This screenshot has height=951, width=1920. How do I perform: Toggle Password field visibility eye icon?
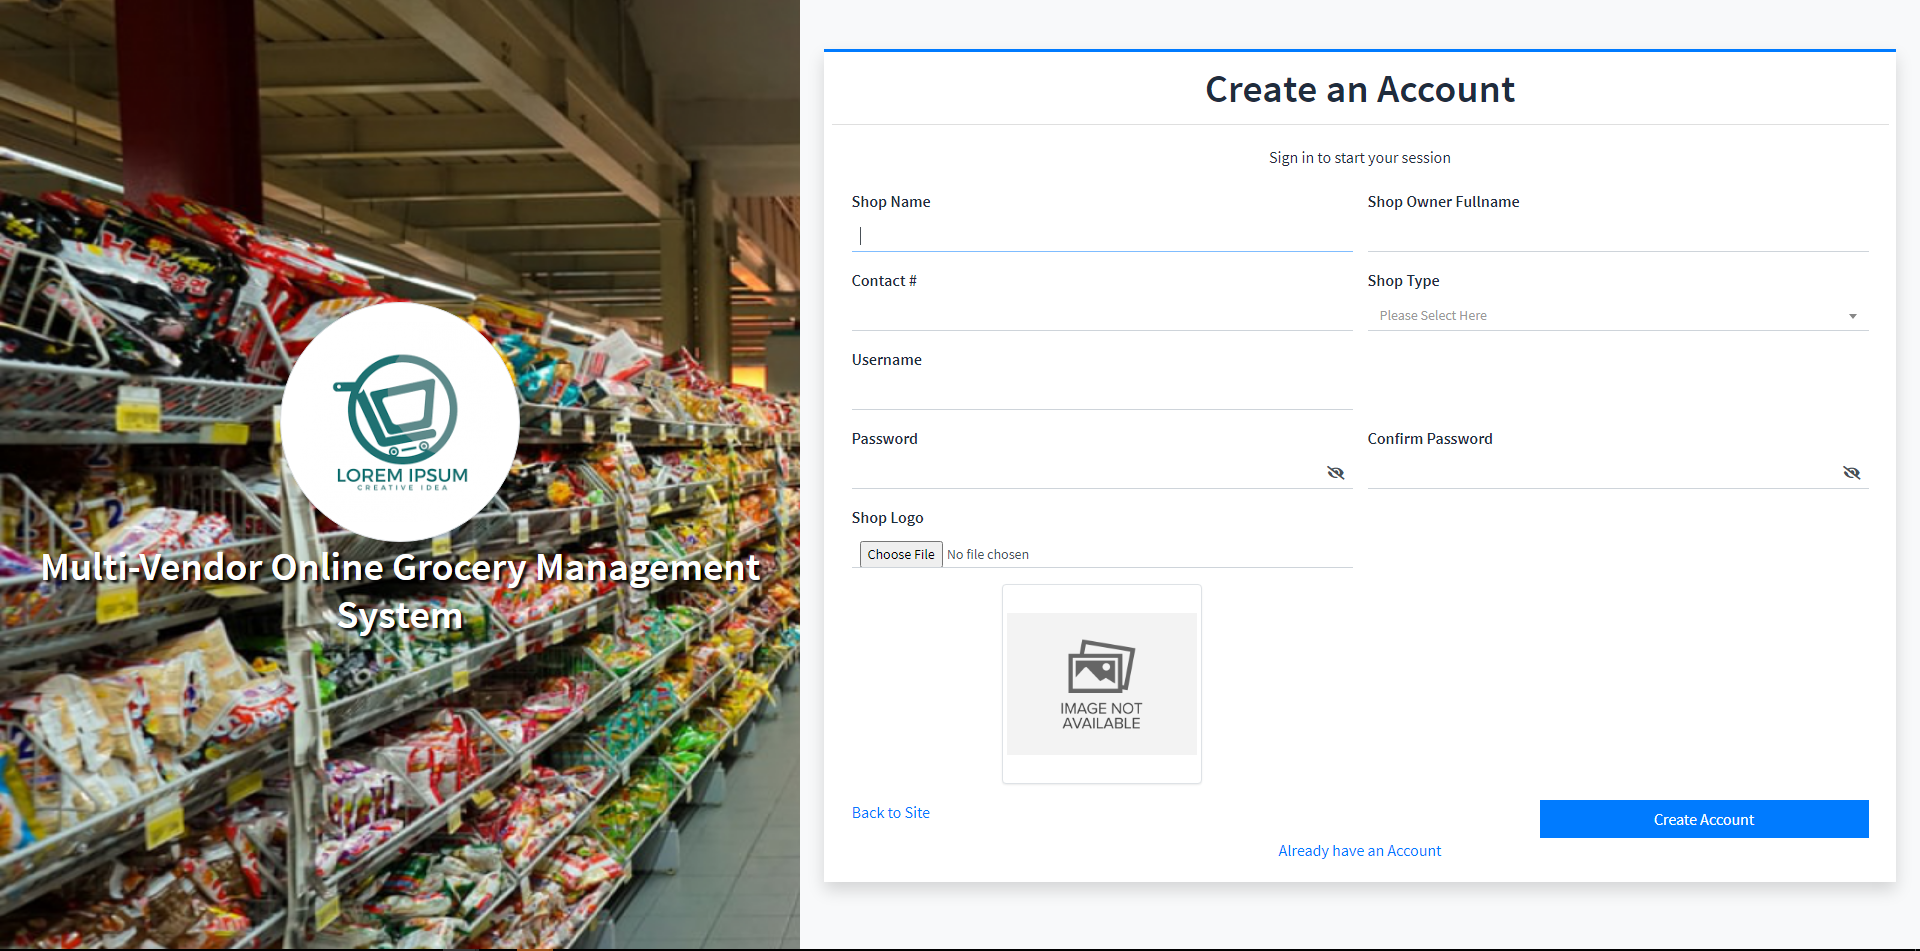[x=1335, y=473]
